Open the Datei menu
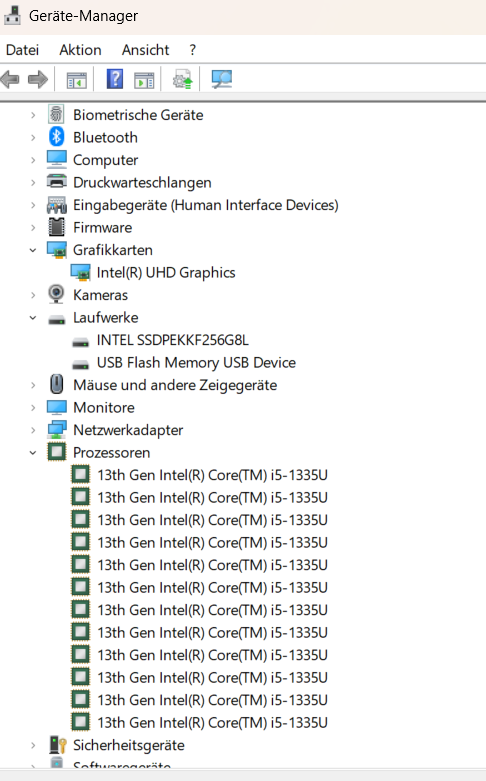Viewport: 486px width, 781px height. 22,50
